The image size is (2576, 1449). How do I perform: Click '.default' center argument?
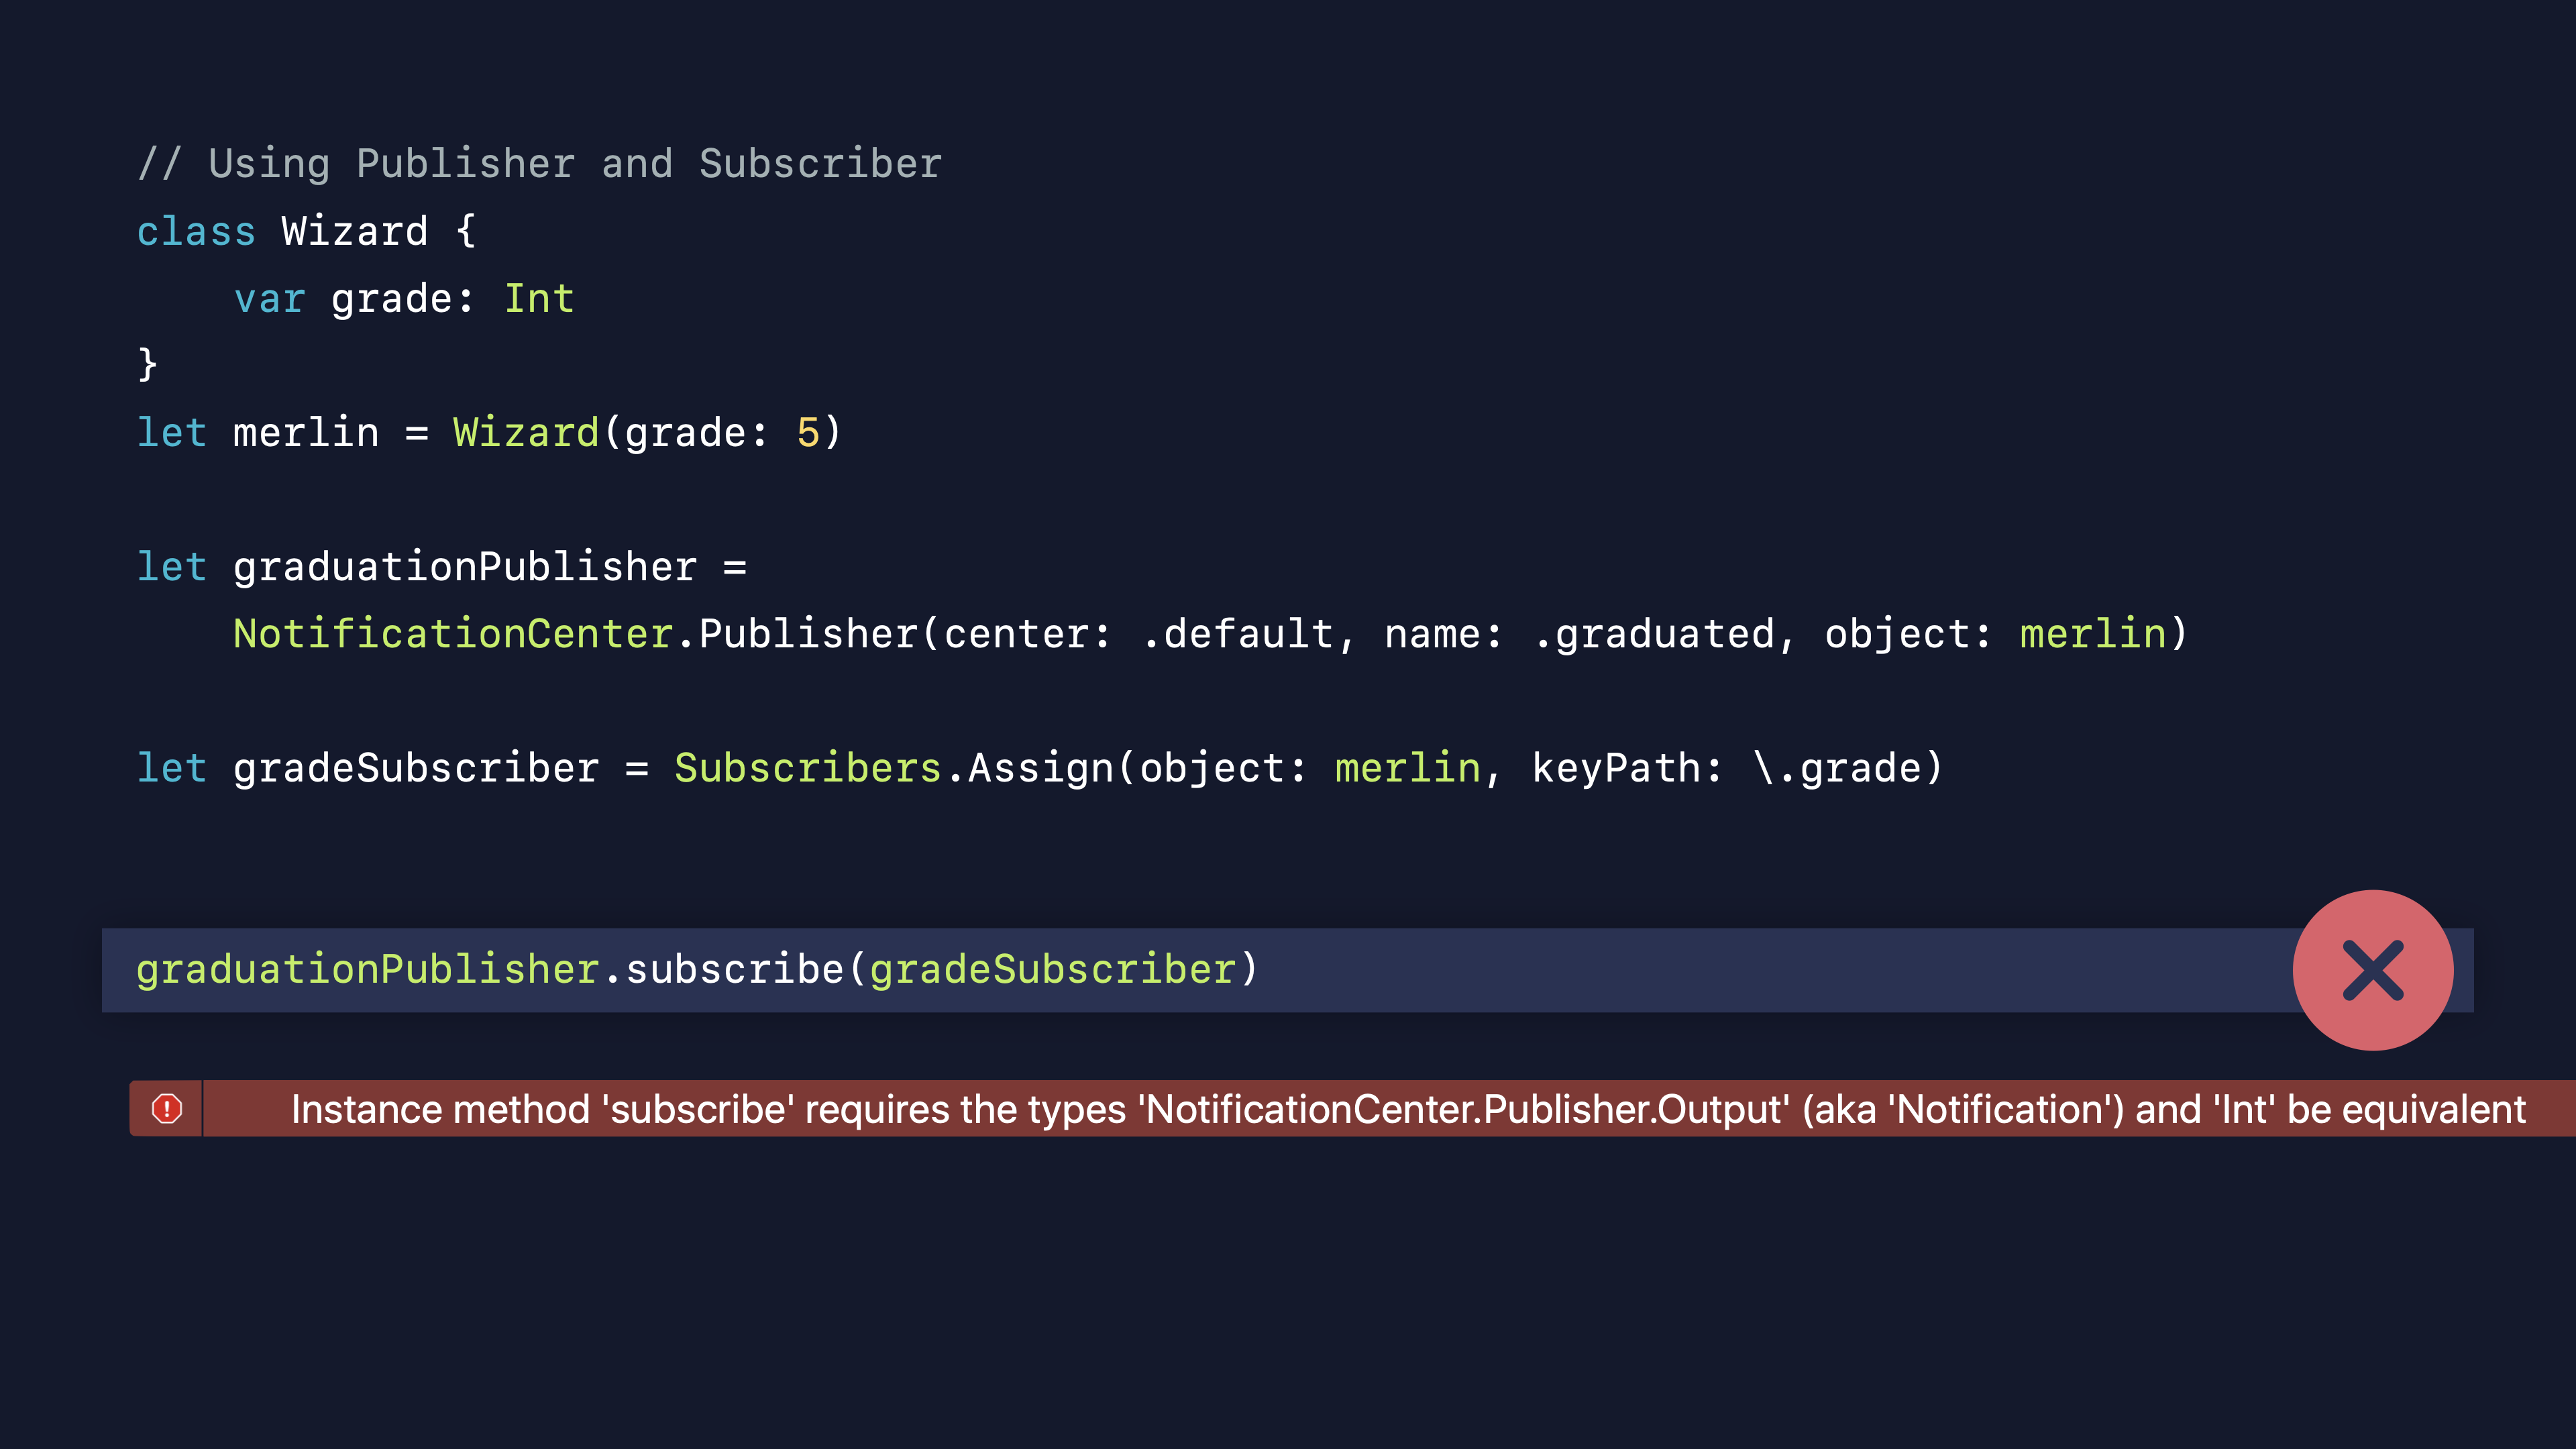[x=1237, y=633]
